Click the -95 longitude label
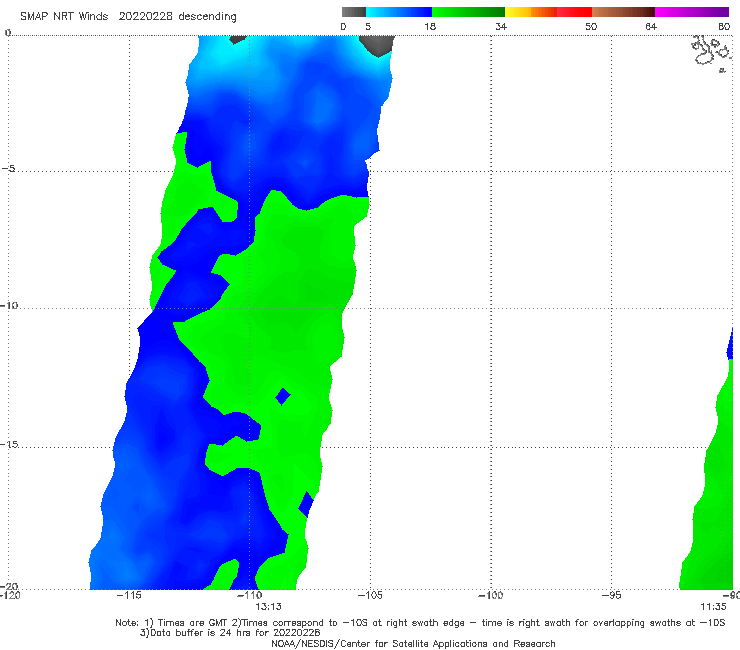740x650 pixels. point(611,595)
